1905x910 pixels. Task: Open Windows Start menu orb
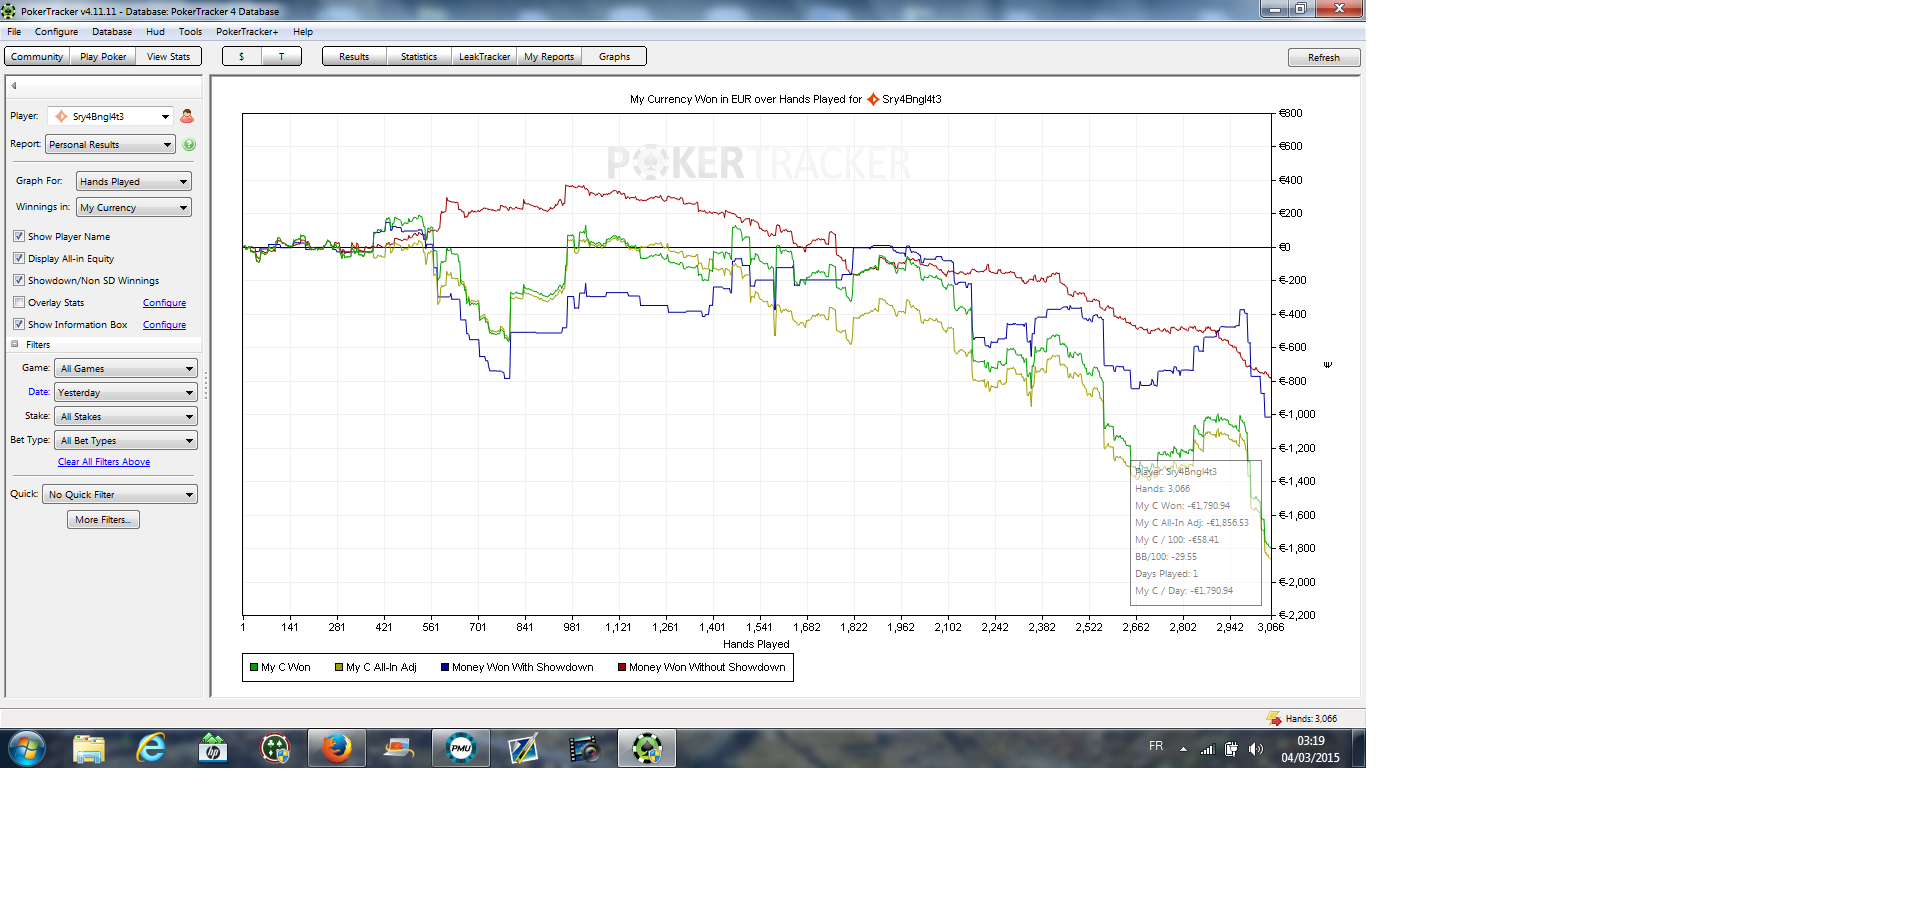(x=27, y=748)
